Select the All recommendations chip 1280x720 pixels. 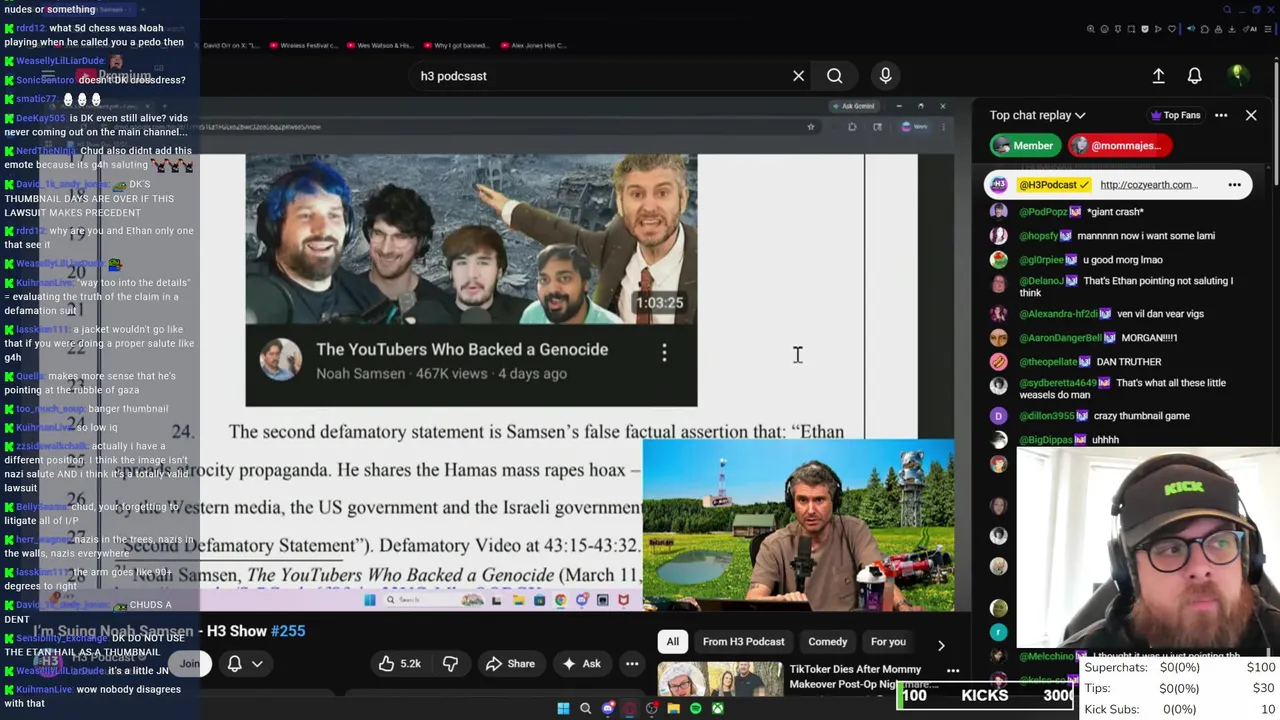[x=673, y=642]
